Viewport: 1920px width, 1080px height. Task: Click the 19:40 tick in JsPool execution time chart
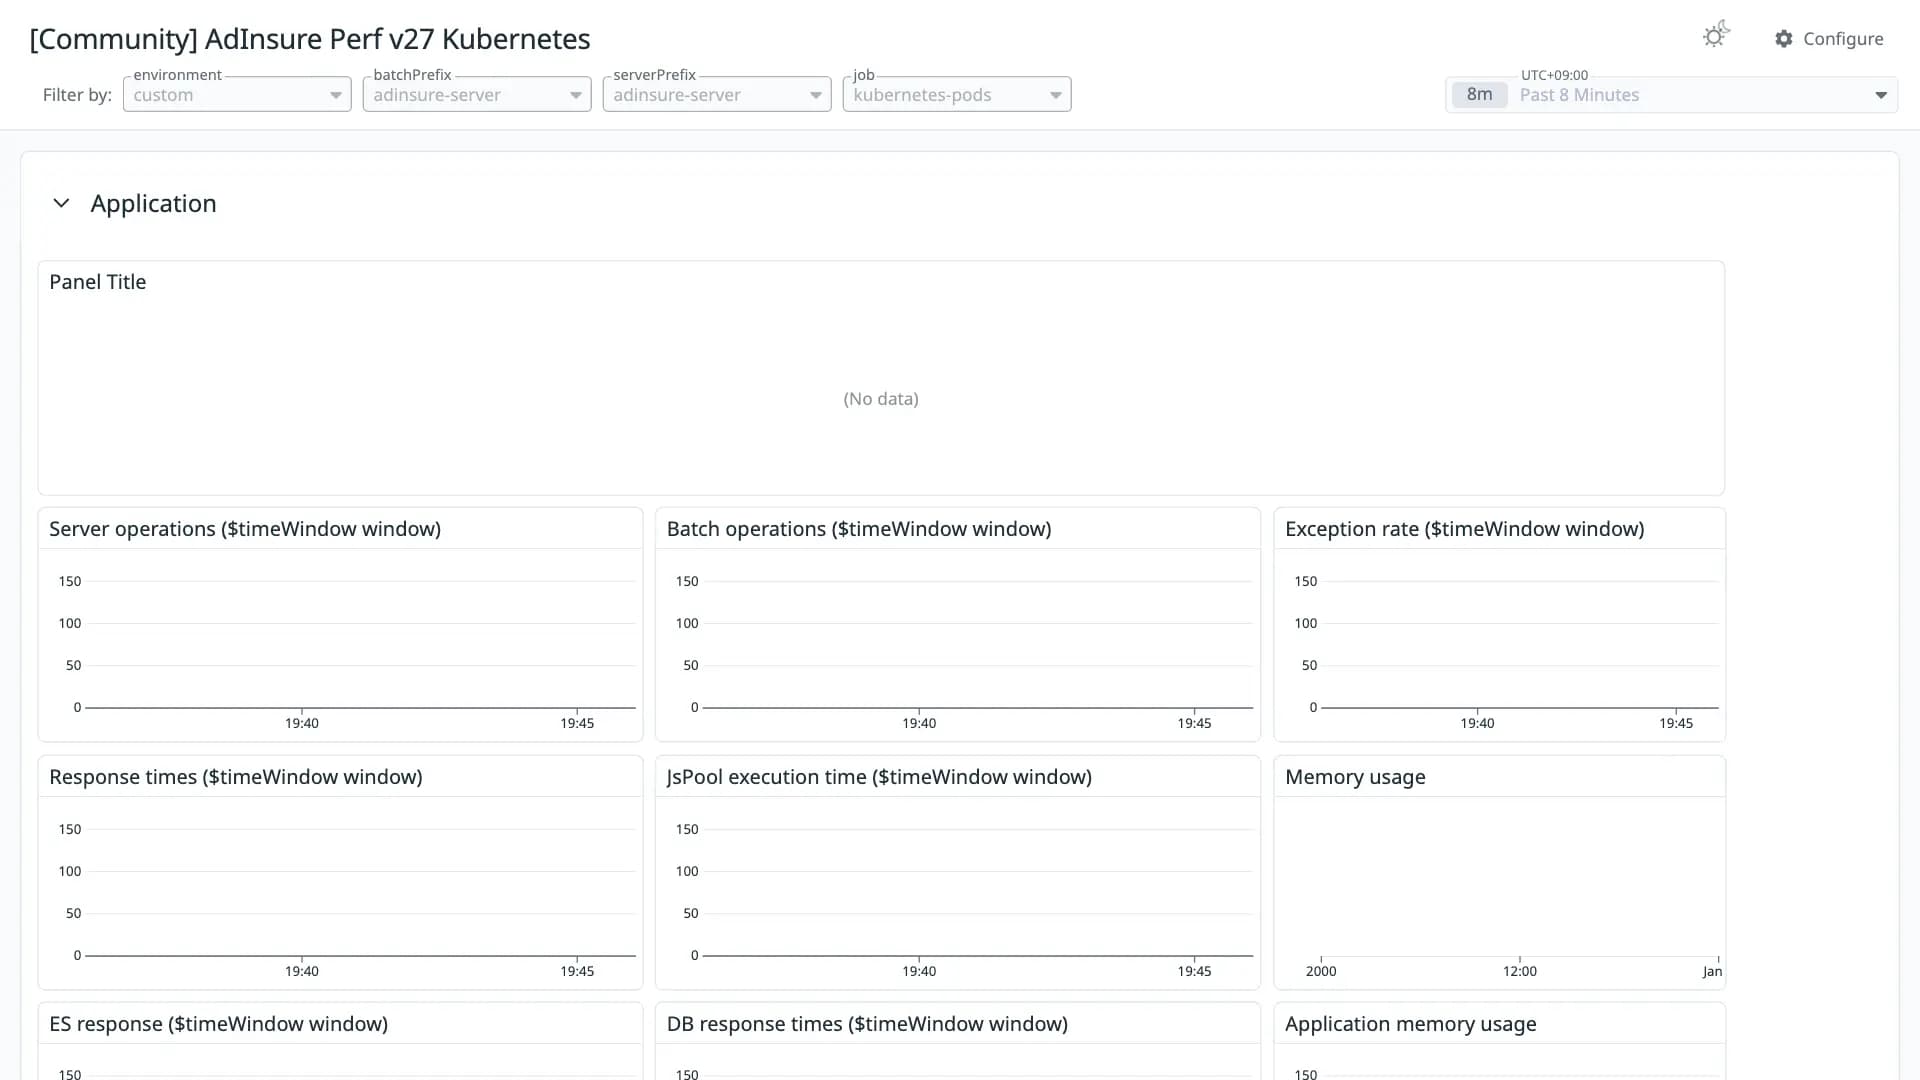(x=919, y=971)
